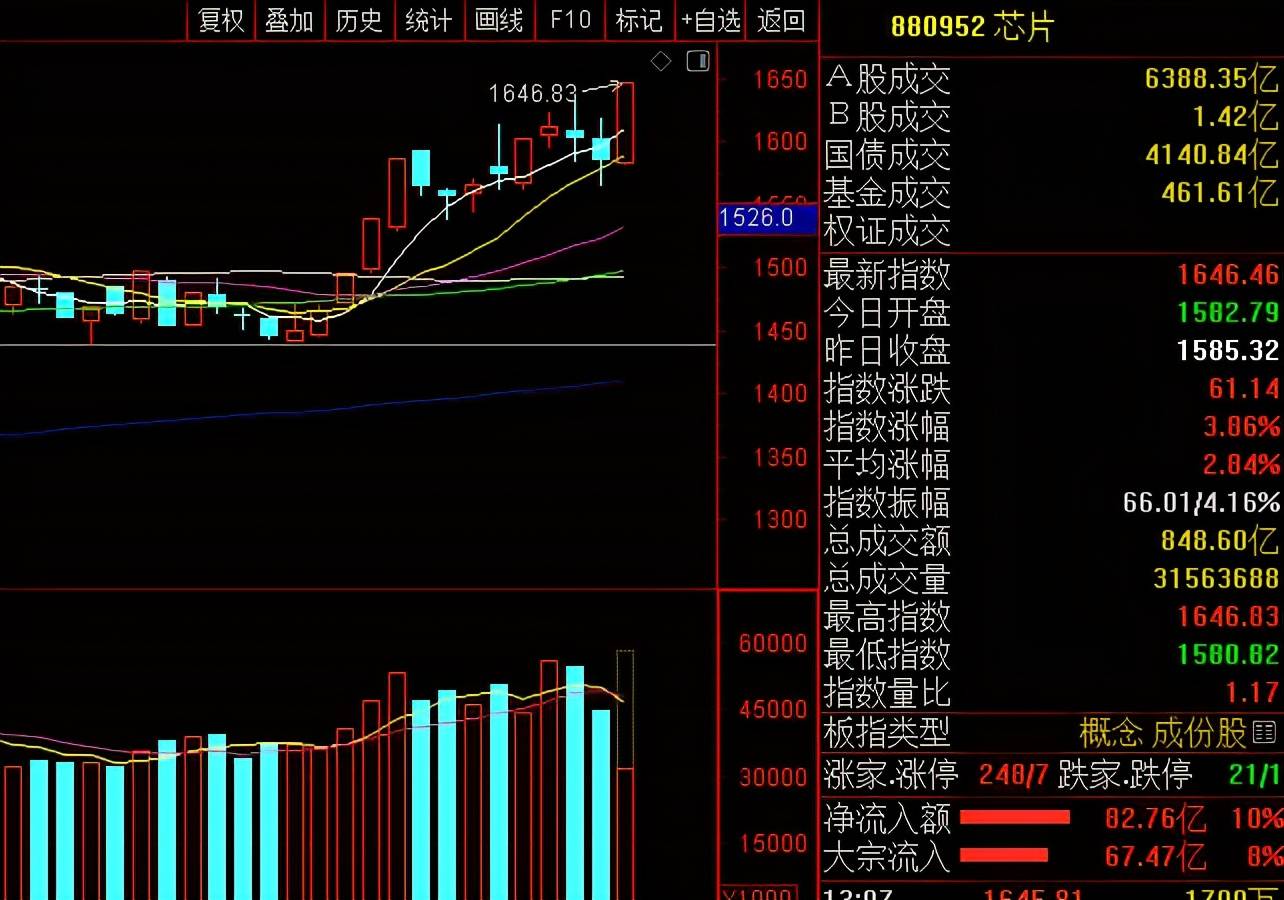Add the index via +自选

point(711,20)
